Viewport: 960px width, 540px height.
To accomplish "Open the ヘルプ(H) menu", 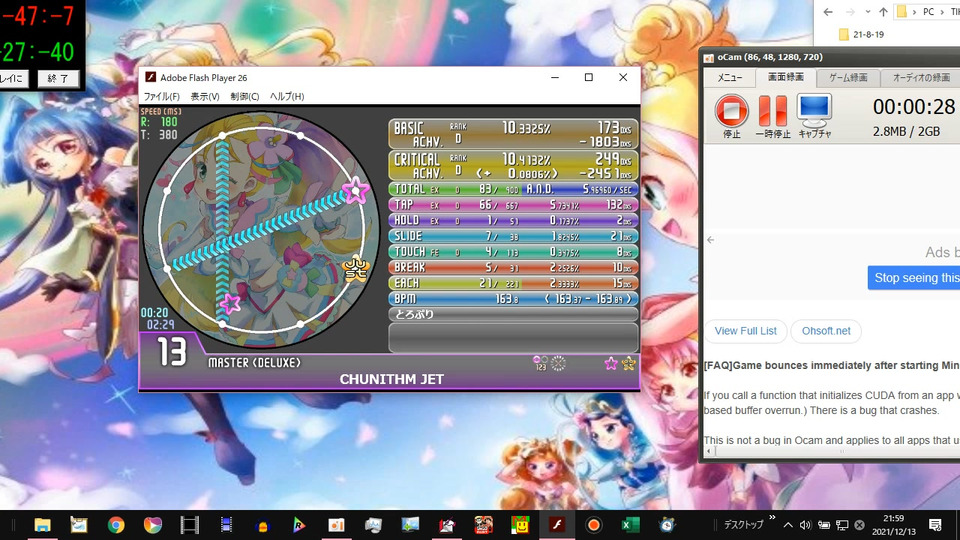I will [287, 96].
